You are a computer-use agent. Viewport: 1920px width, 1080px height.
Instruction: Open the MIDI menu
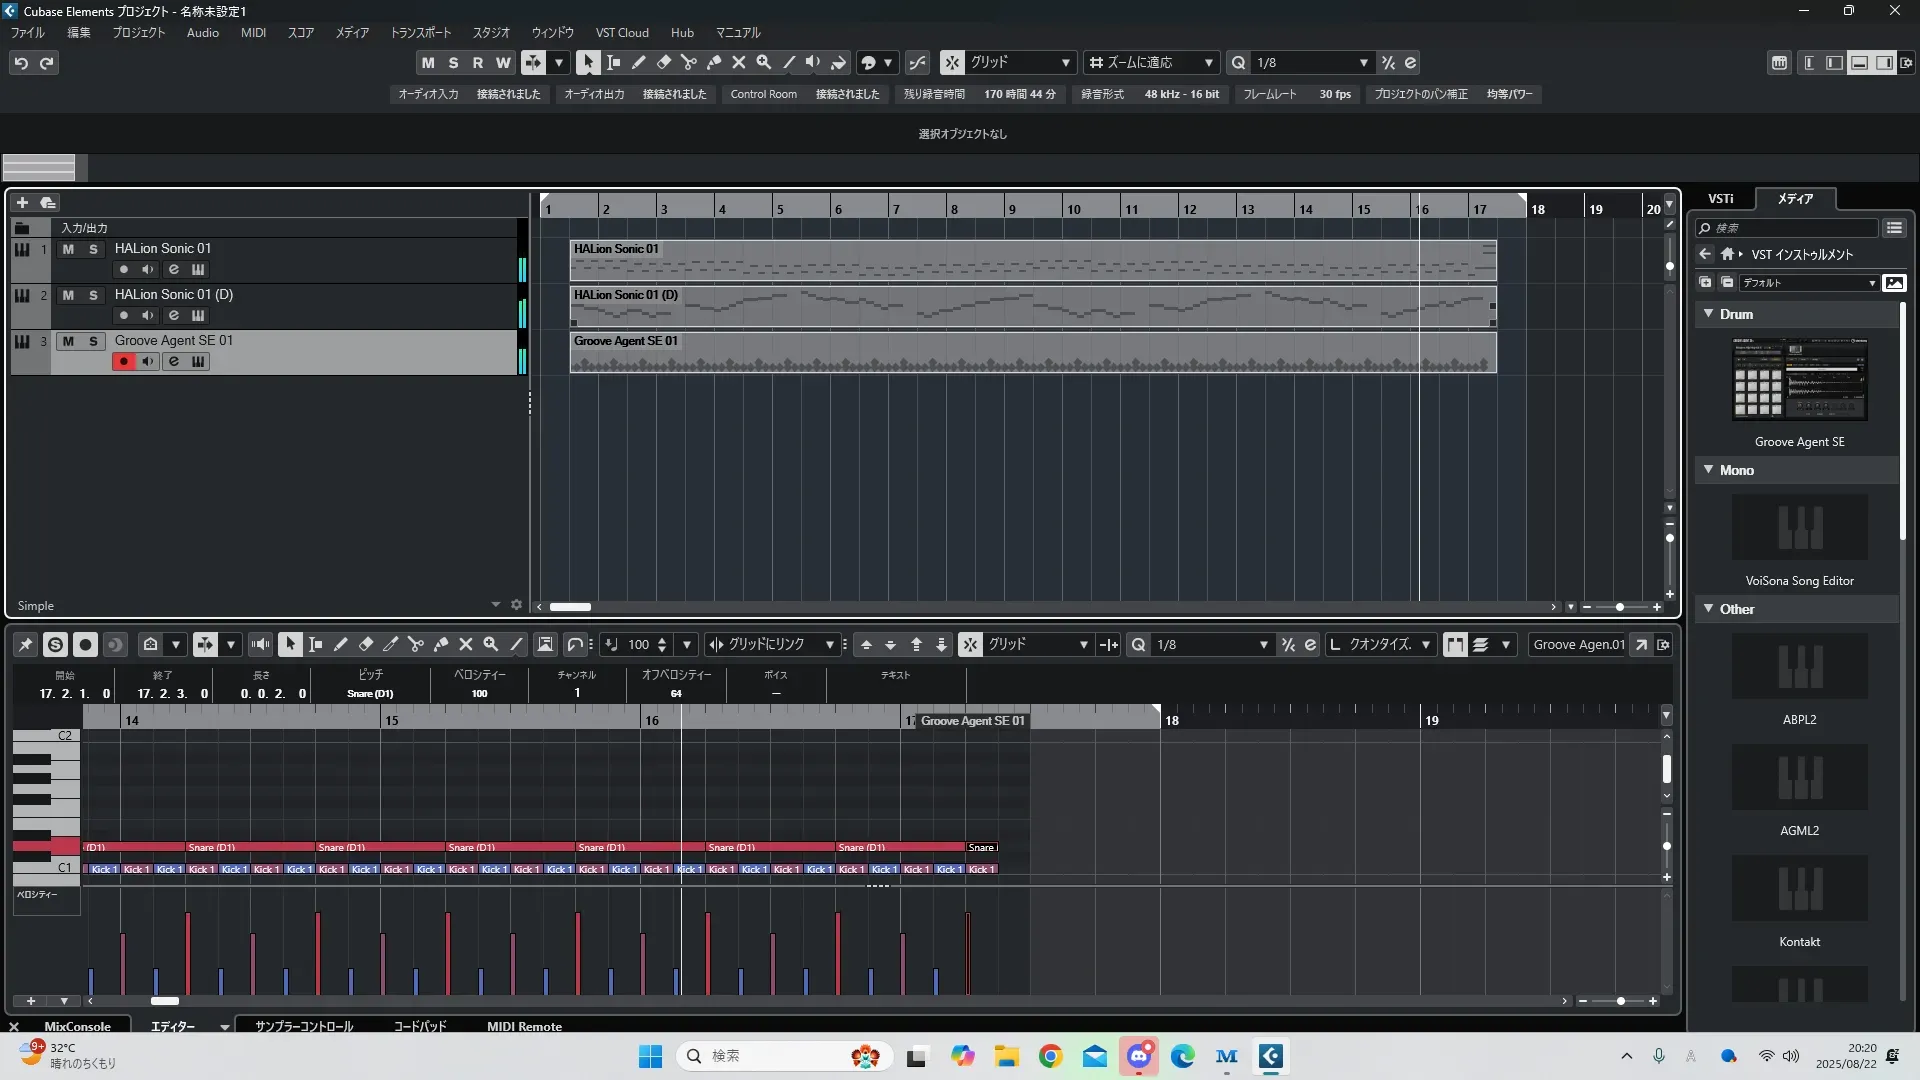click(253, 32)
